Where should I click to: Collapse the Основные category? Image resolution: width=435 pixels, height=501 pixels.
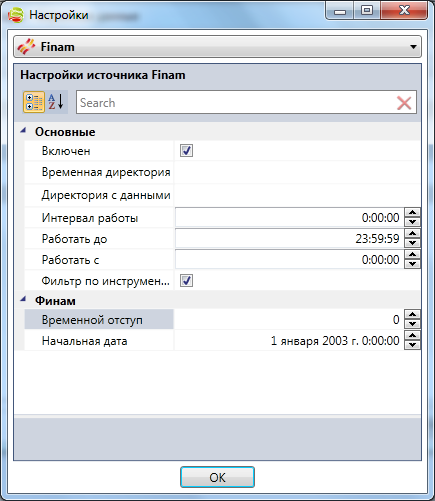tap(23, 131)
